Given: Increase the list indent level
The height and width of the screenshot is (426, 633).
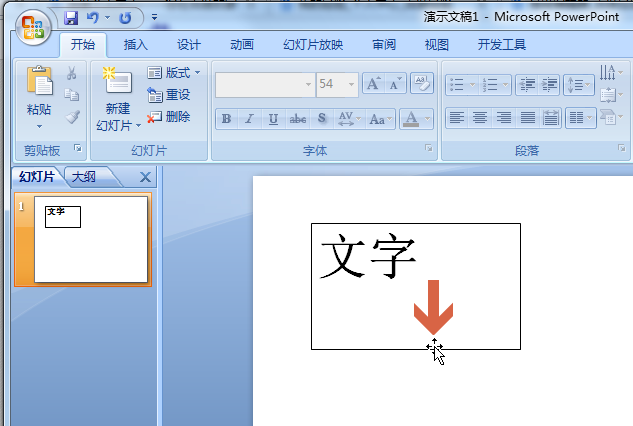Looking at the screenshot, I should tap(549, 85).
